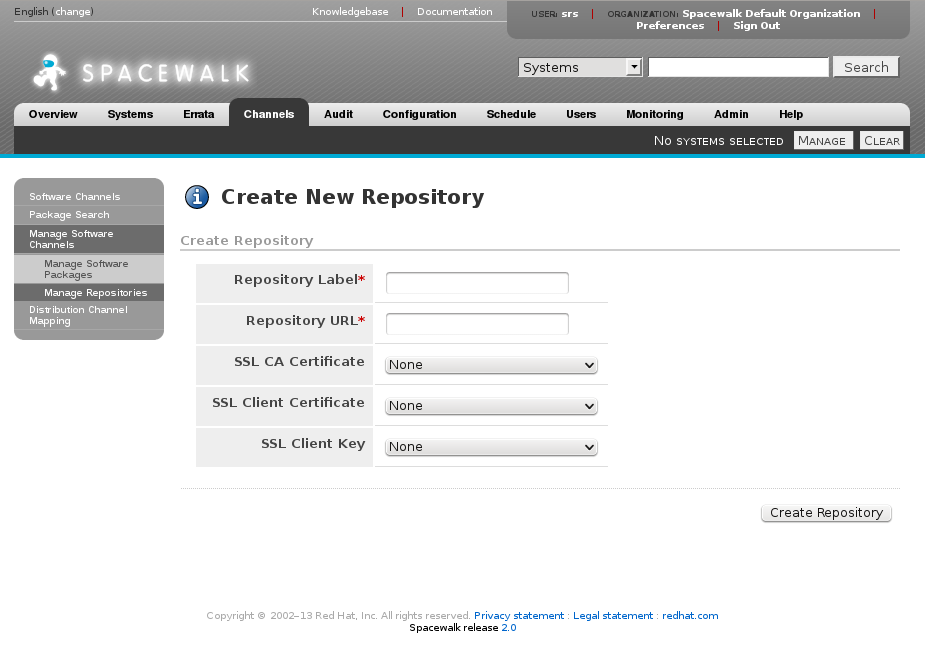Open the Distribution Channel Mapping sidebar link
The image size is (925, 653).
point(78,315)
